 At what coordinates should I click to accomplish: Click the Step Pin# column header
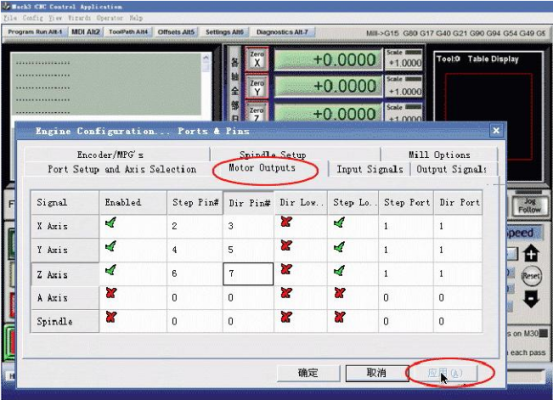(x=195, y=202)
